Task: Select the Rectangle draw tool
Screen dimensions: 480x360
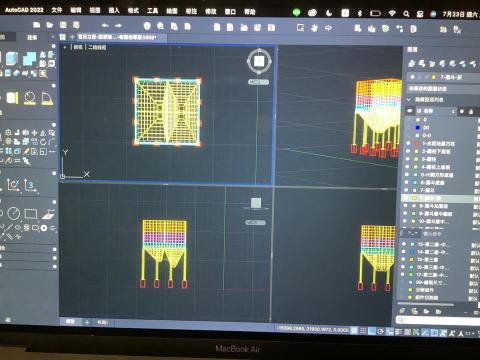Action: 30,213
